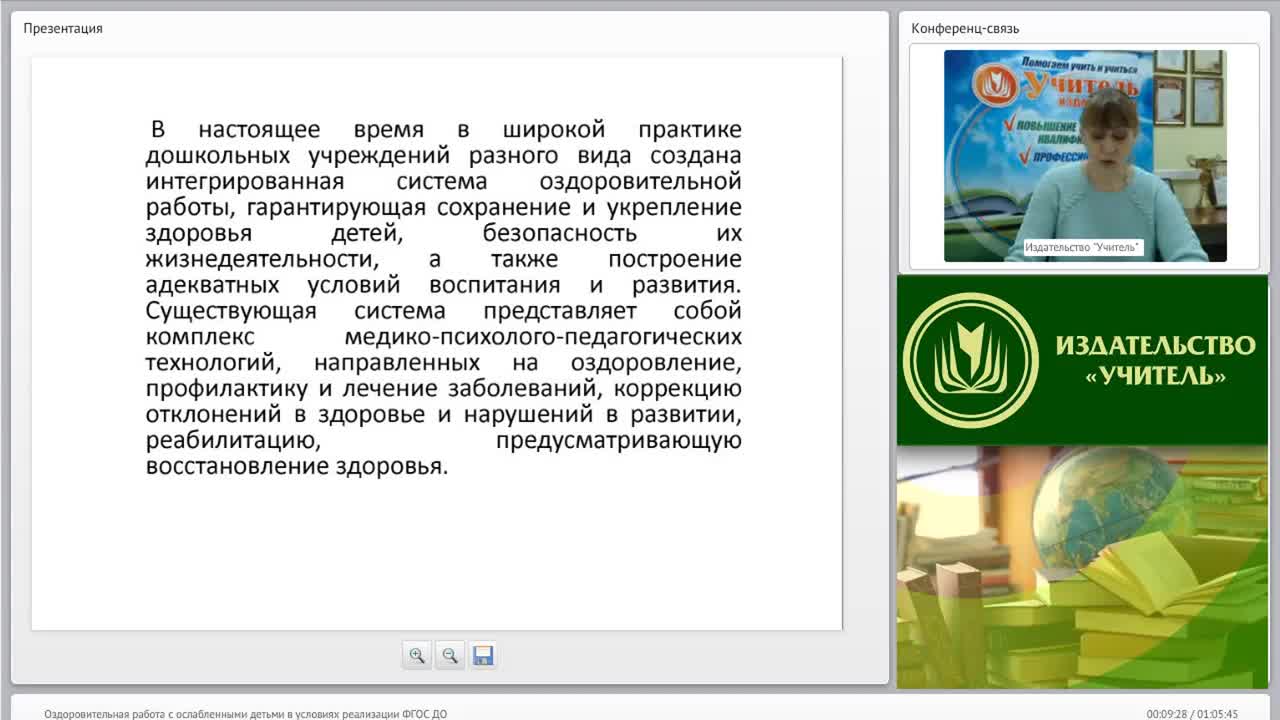Image resolution: width=1280 pixels, height=720 pixels.
Task: Select the Конференц-связь panel header
Action: [x=965, y=28]
